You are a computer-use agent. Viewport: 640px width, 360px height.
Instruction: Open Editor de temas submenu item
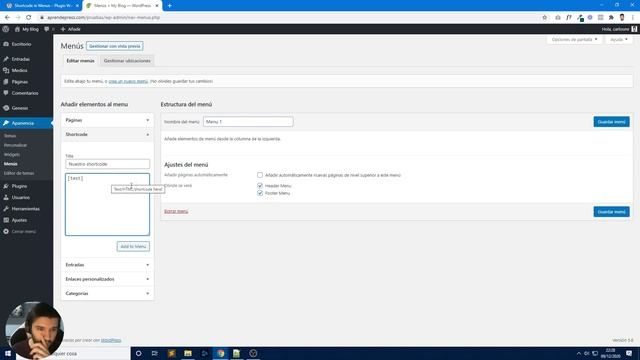[19, 173]
